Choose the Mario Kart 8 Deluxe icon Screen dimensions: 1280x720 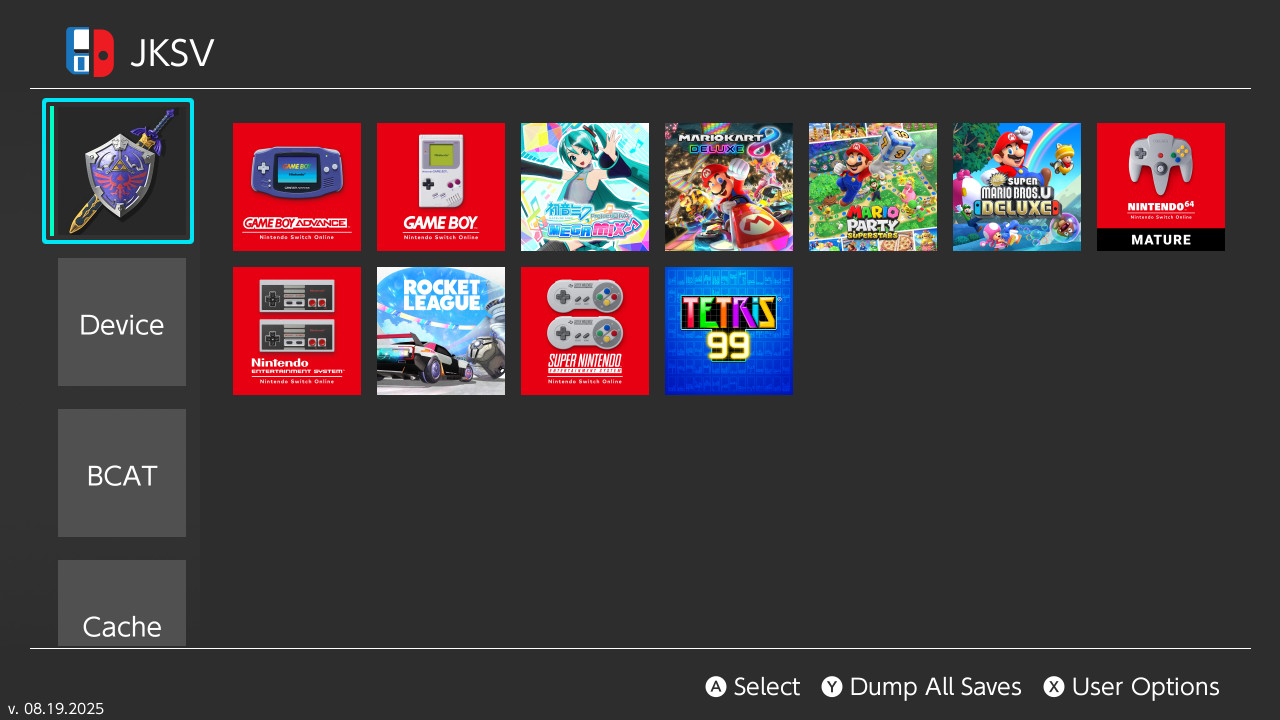[x=729, y=187]
